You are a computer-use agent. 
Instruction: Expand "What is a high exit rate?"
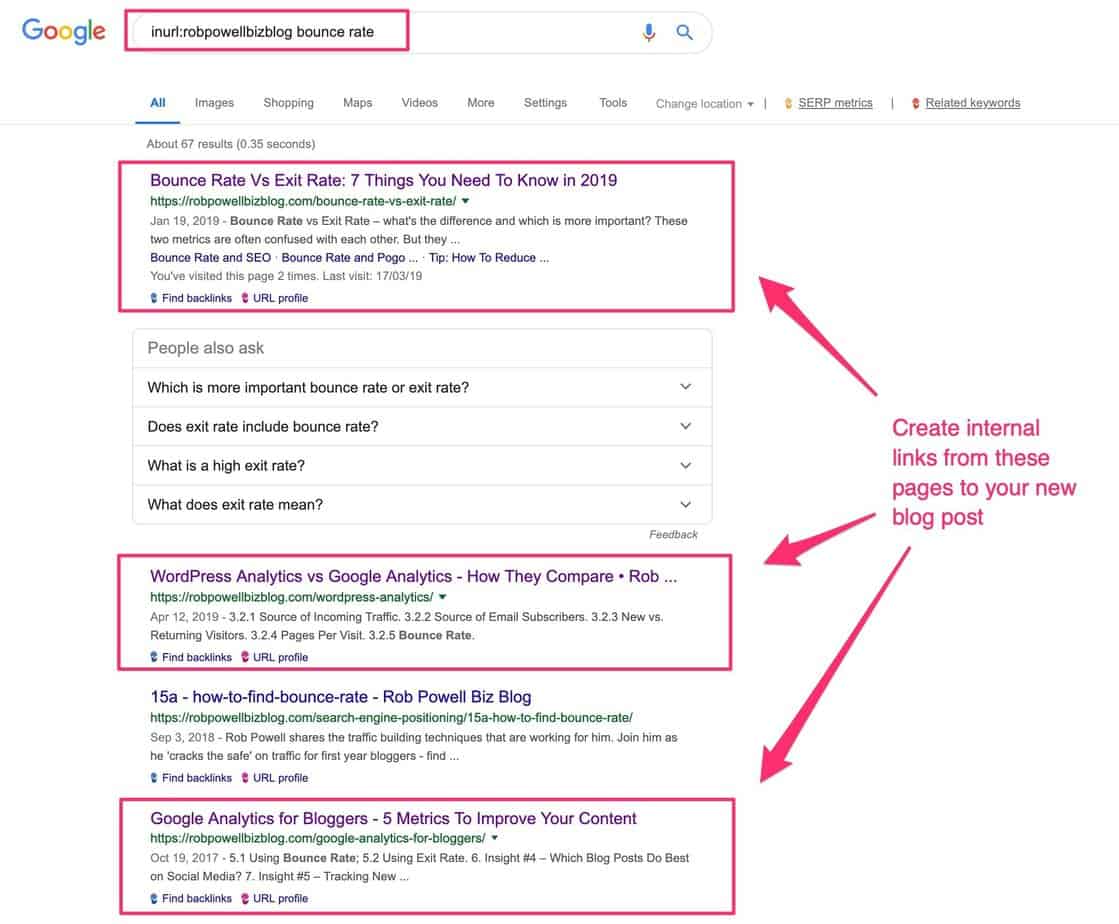pyautogui.click(x=686, y=464)
